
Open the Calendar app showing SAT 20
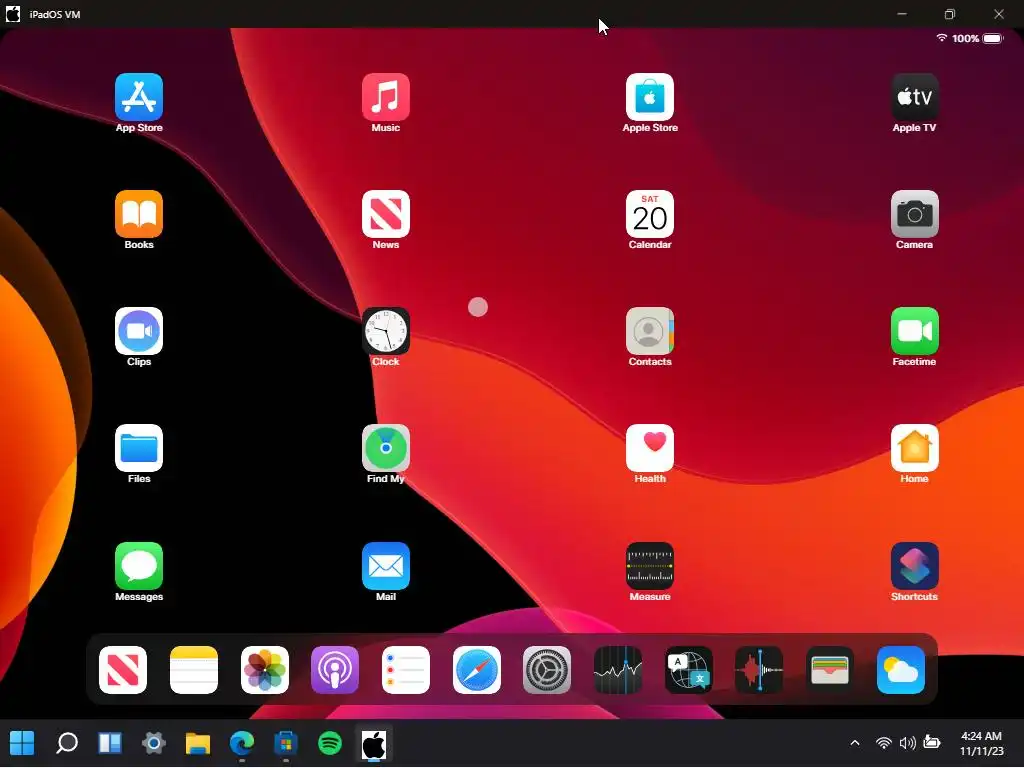click(x=649, y=214)
